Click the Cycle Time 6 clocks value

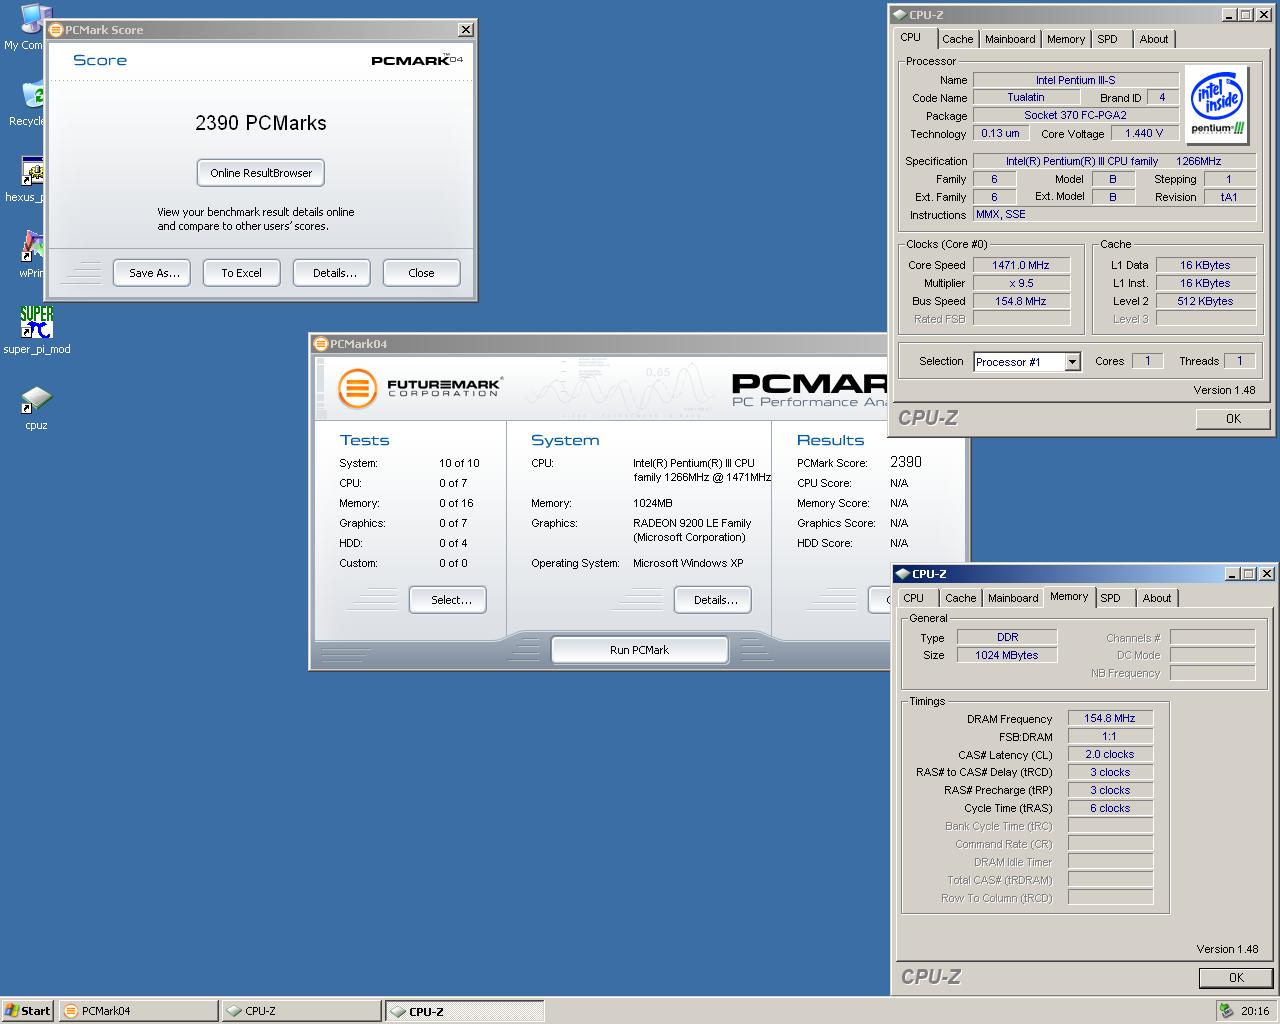(1110, 808)
